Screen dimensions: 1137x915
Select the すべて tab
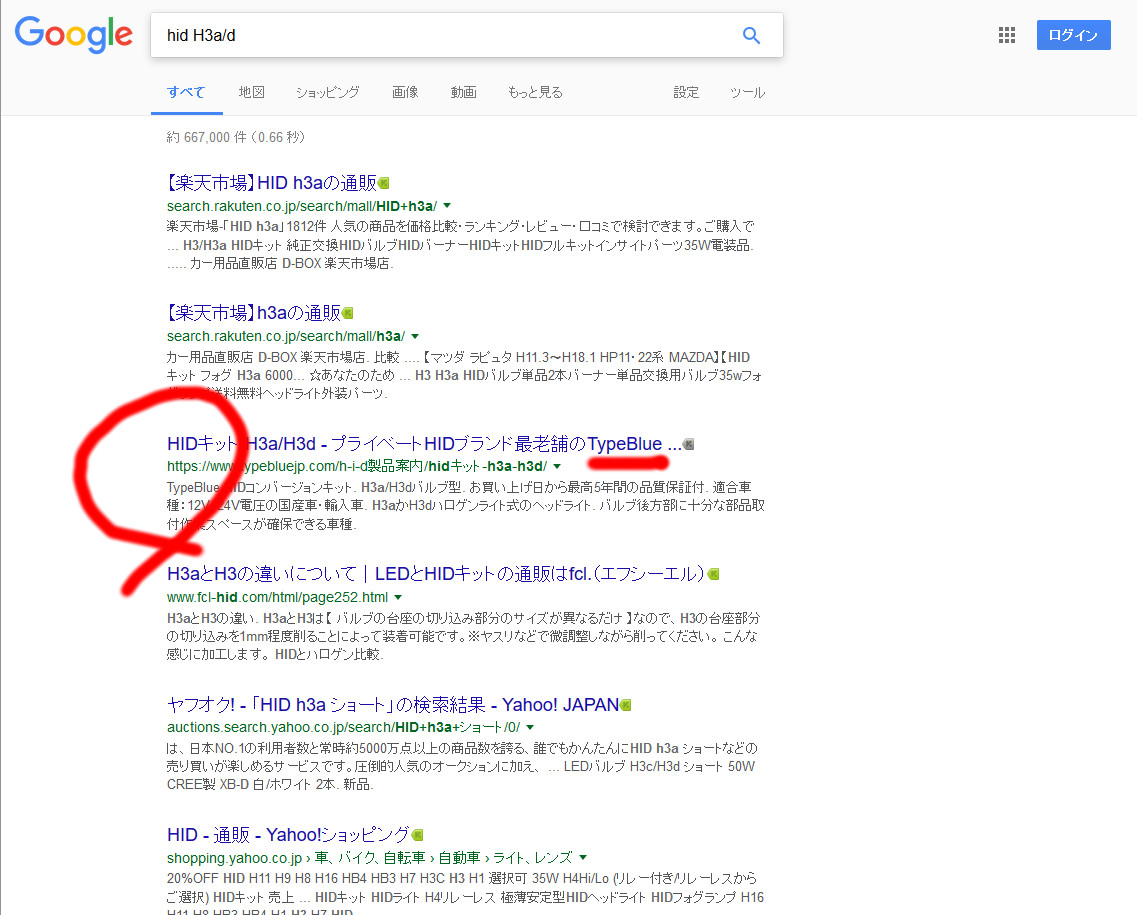click(186, 92)
